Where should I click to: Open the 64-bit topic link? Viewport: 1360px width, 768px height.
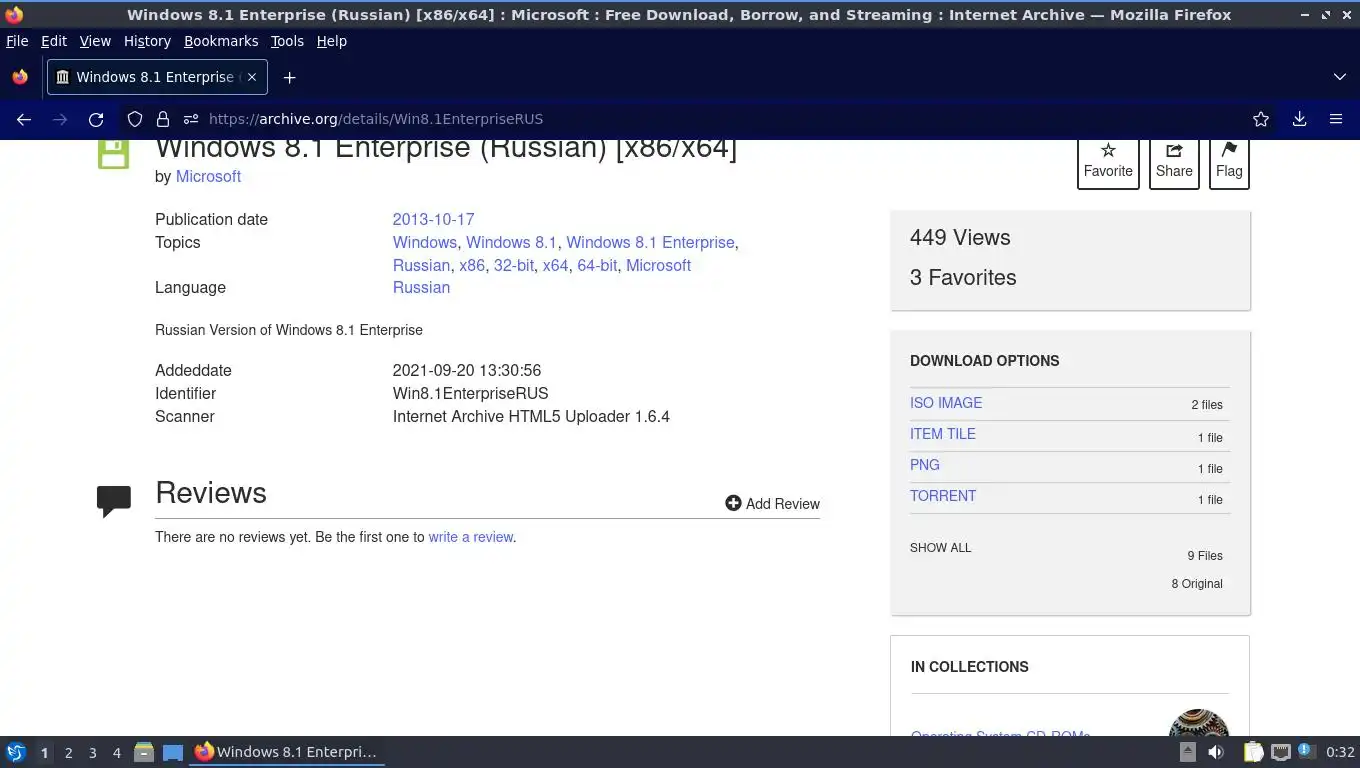[597, 265]
